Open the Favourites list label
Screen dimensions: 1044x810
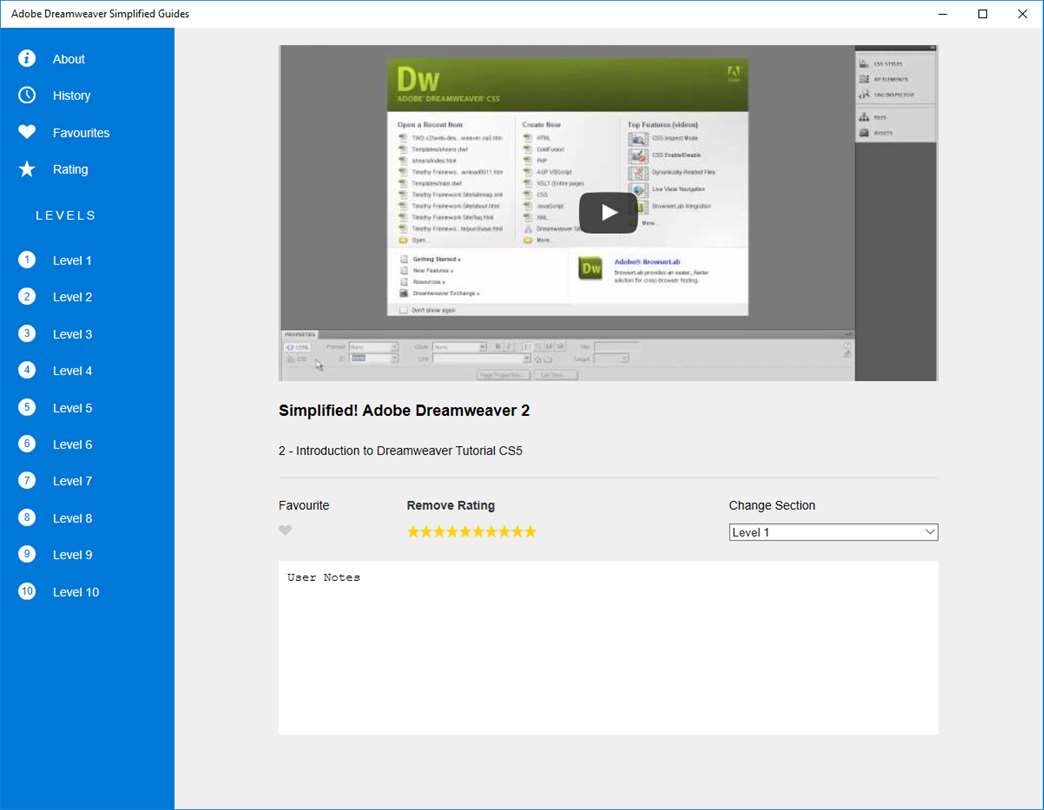tap(81, 133)
